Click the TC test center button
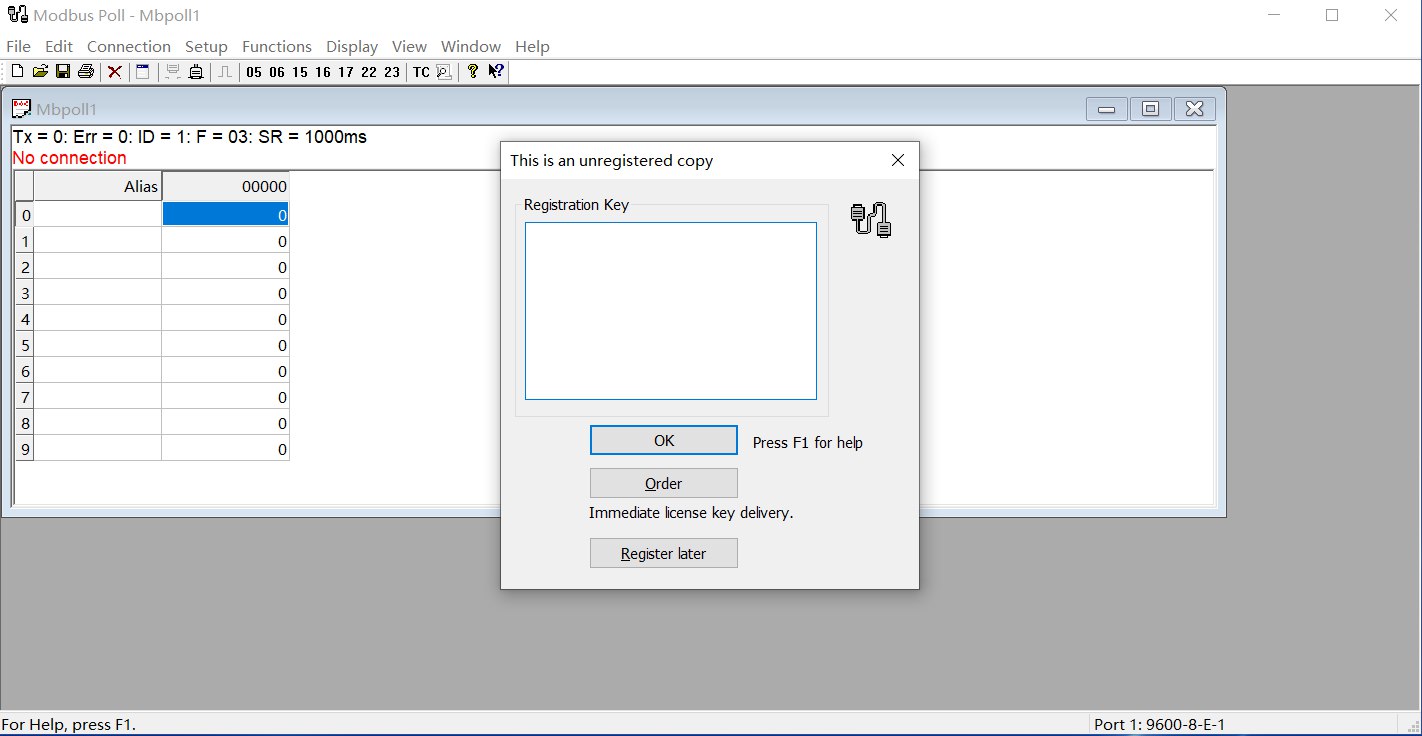Image resolution: width=1422 pixels, height=736 pixels. (x=421, y=72)
